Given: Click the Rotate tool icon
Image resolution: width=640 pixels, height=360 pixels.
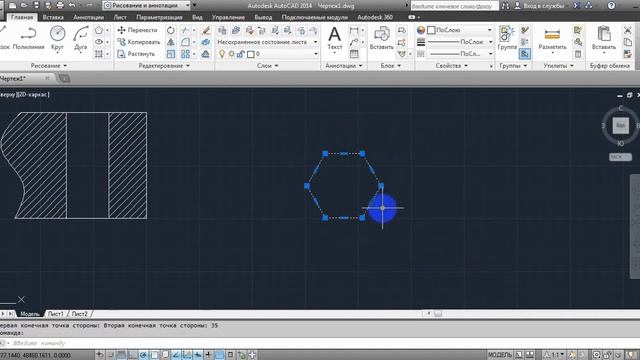Looking at the screenshot, I should pyautogui.click(x=171, y=30).
